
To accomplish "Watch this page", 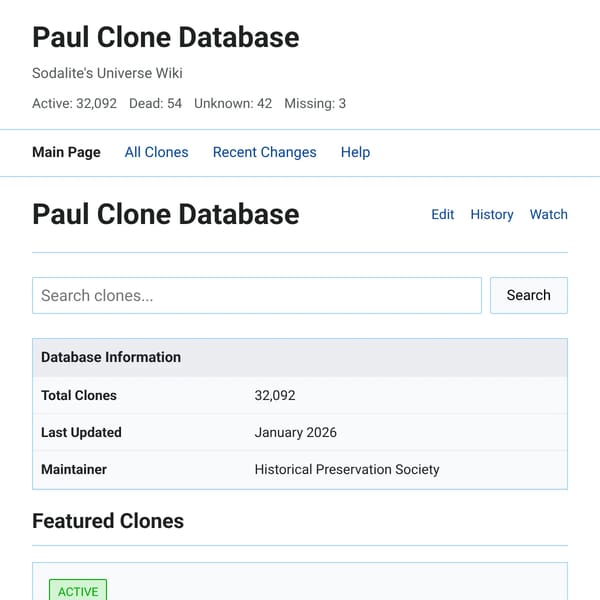I will pos(548,214).
